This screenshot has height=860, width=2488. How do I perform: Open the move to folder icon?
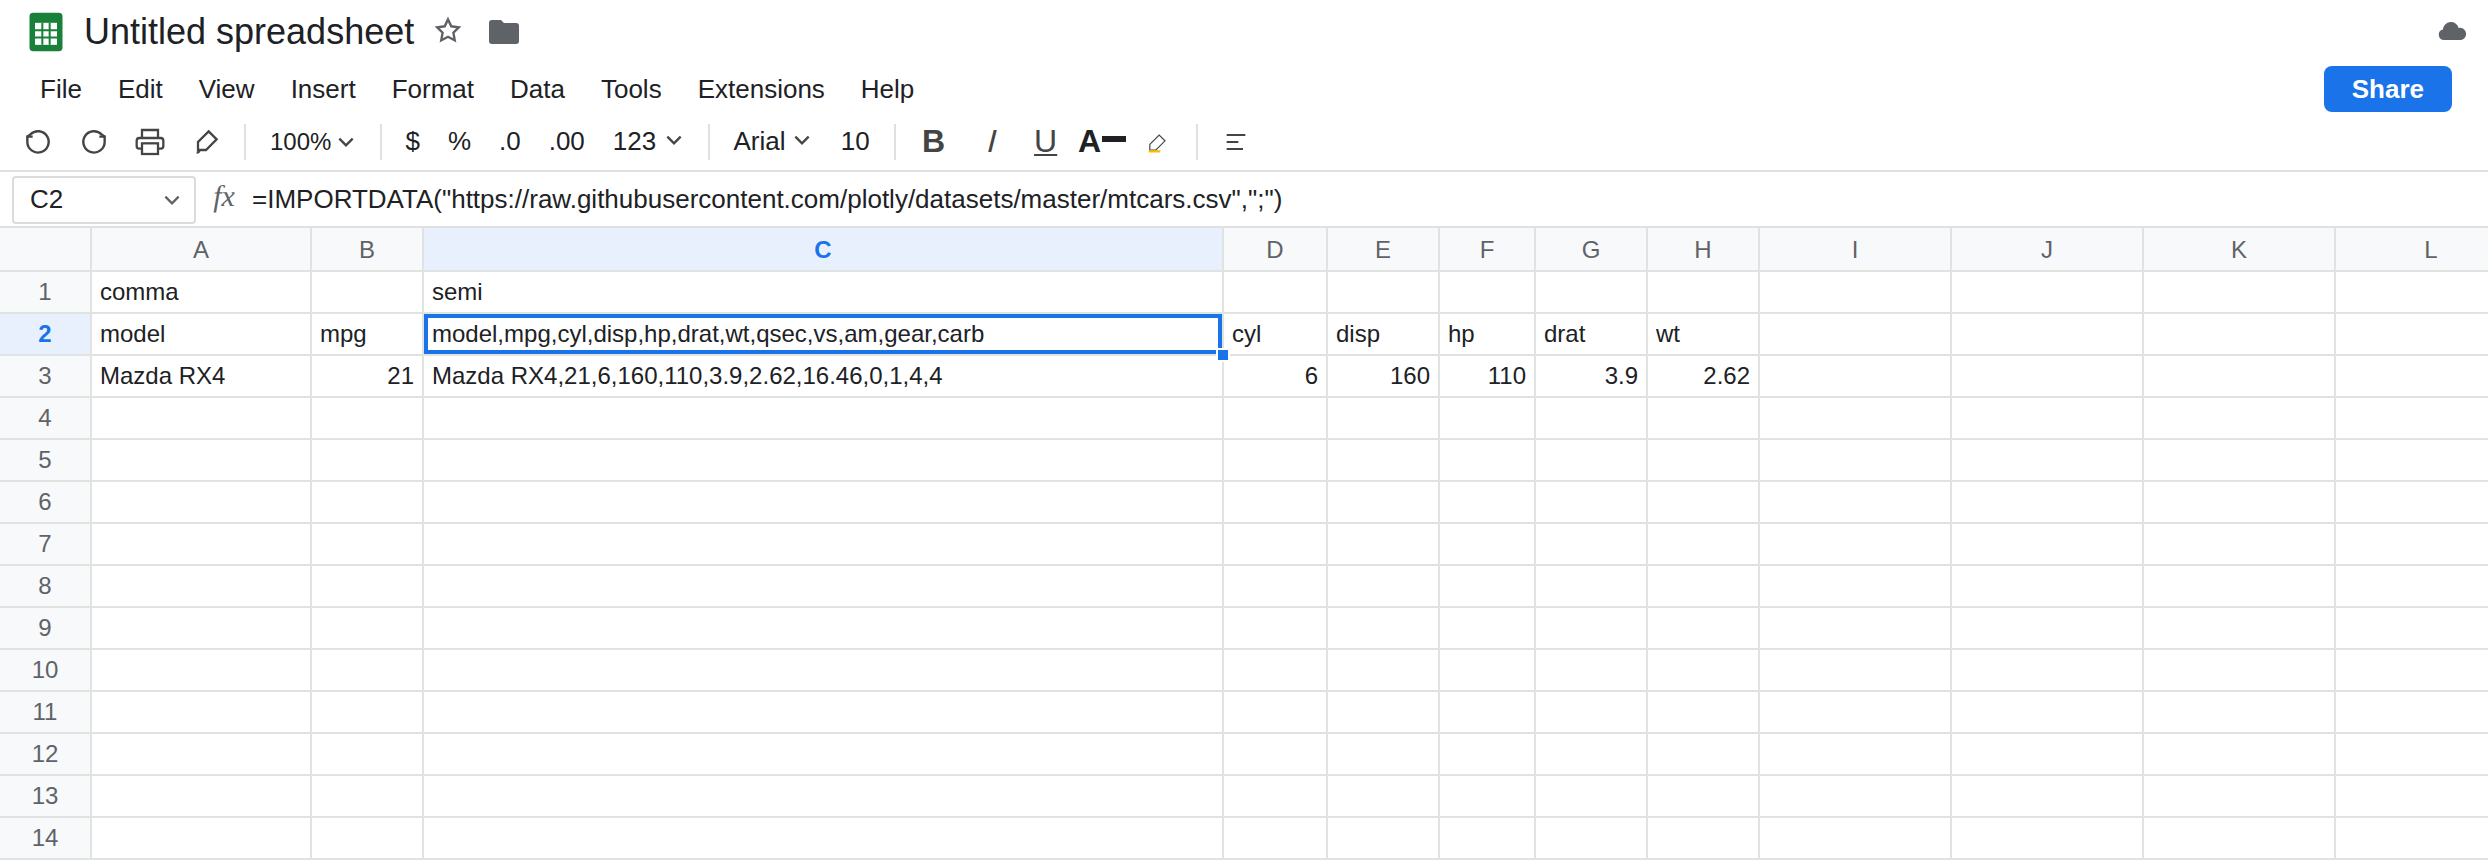(504, 32)
